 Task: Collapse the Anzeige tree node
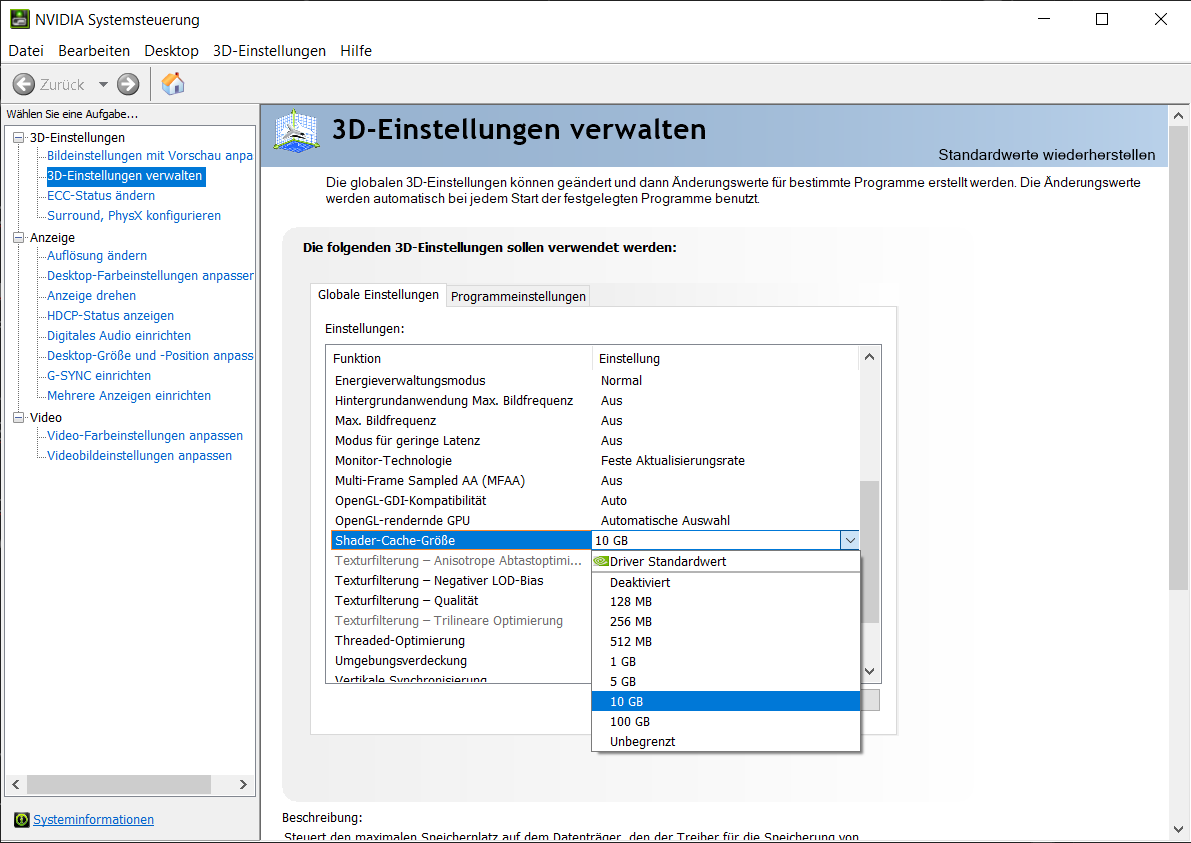click(x=18, y=238)
